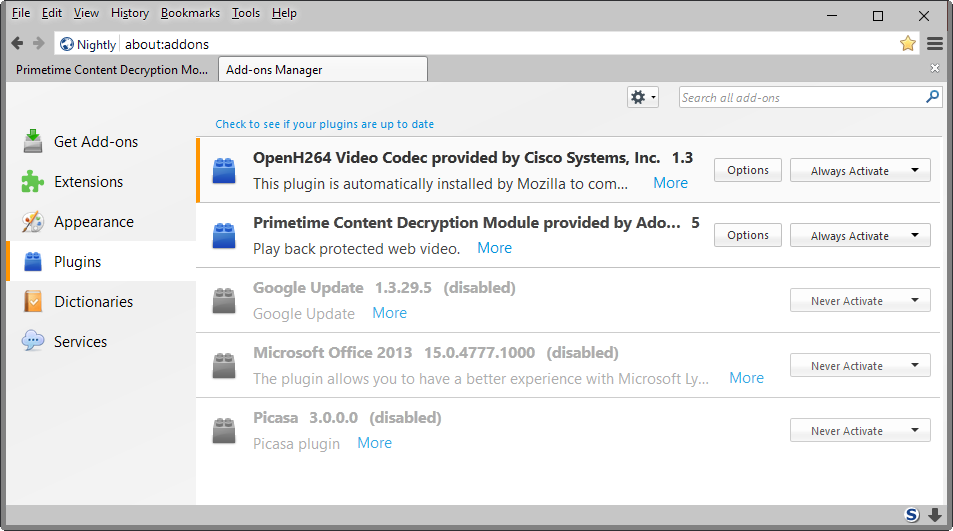Open the Bookmarks menu

[x=190, y=13]
